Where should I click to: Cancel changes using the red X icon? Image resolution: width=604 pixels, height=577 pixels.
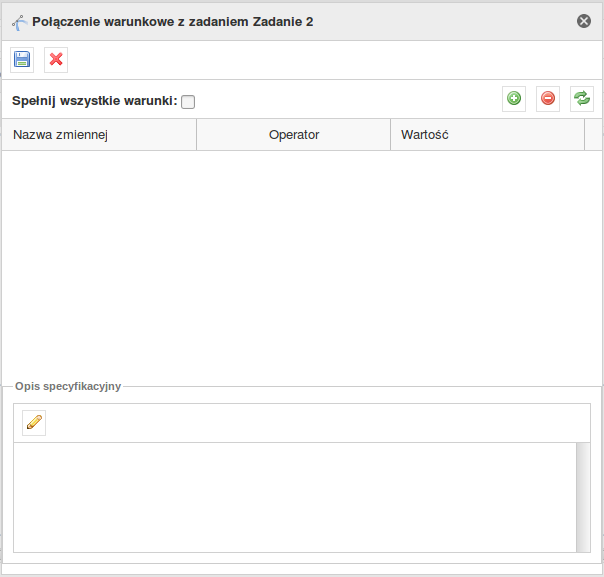pos(56,60)
